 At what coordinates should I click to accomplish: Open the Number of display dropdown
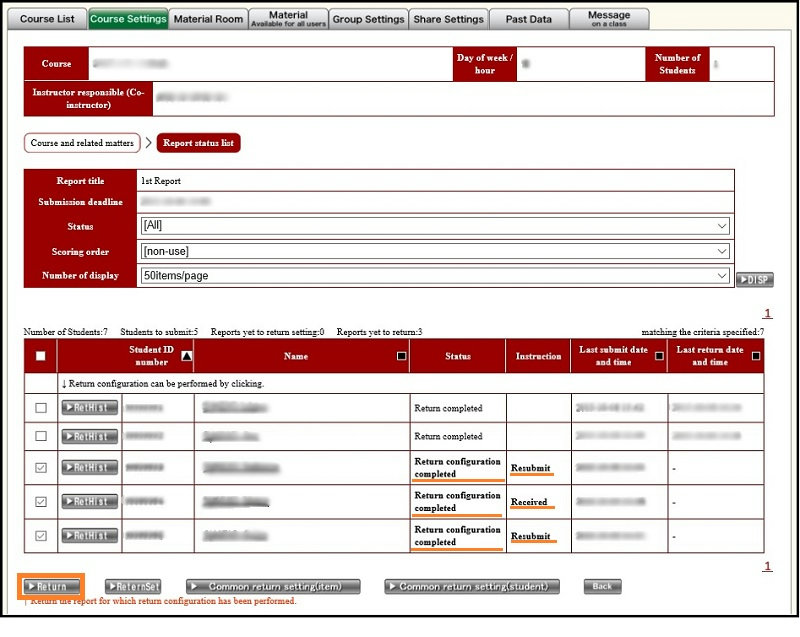[434, 276]
